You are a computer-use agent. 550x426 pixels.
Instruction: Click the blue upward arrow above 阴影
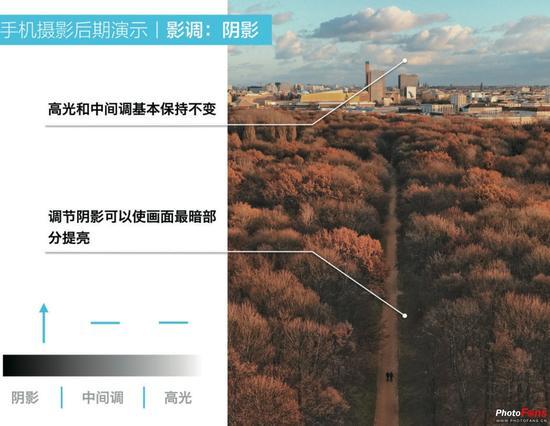coord(44,323)
